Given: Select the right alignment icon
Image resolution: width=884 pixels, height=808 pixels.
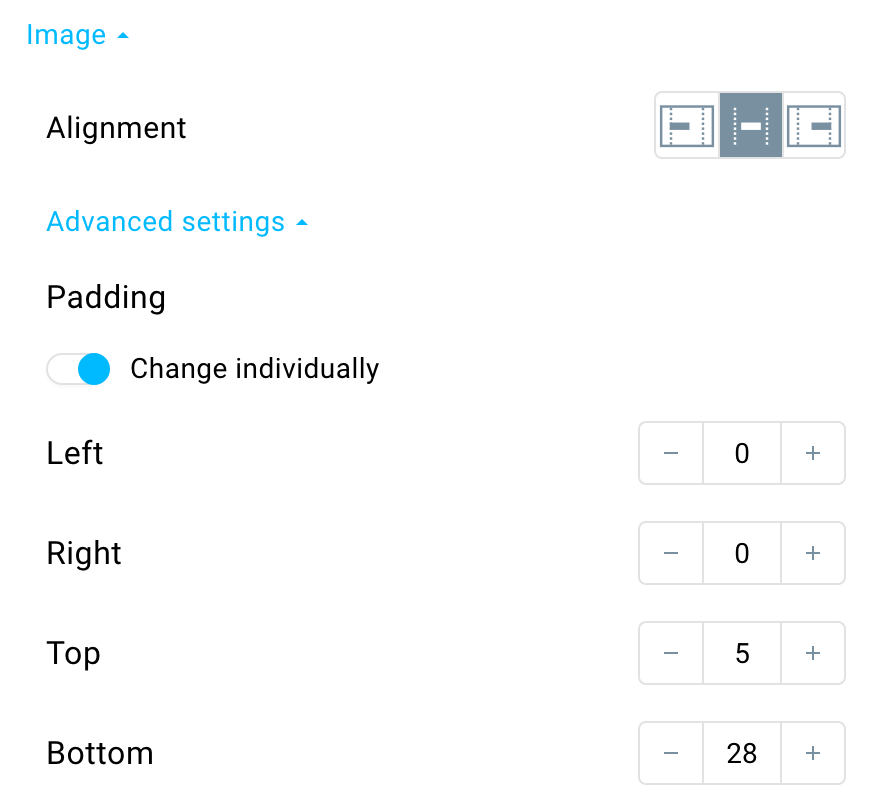Looking at the screenshot, I should click(814, 125).
